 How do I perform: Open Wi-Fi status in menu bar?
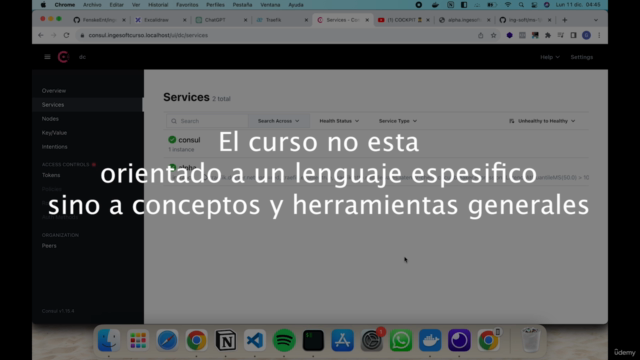[508, 5]
